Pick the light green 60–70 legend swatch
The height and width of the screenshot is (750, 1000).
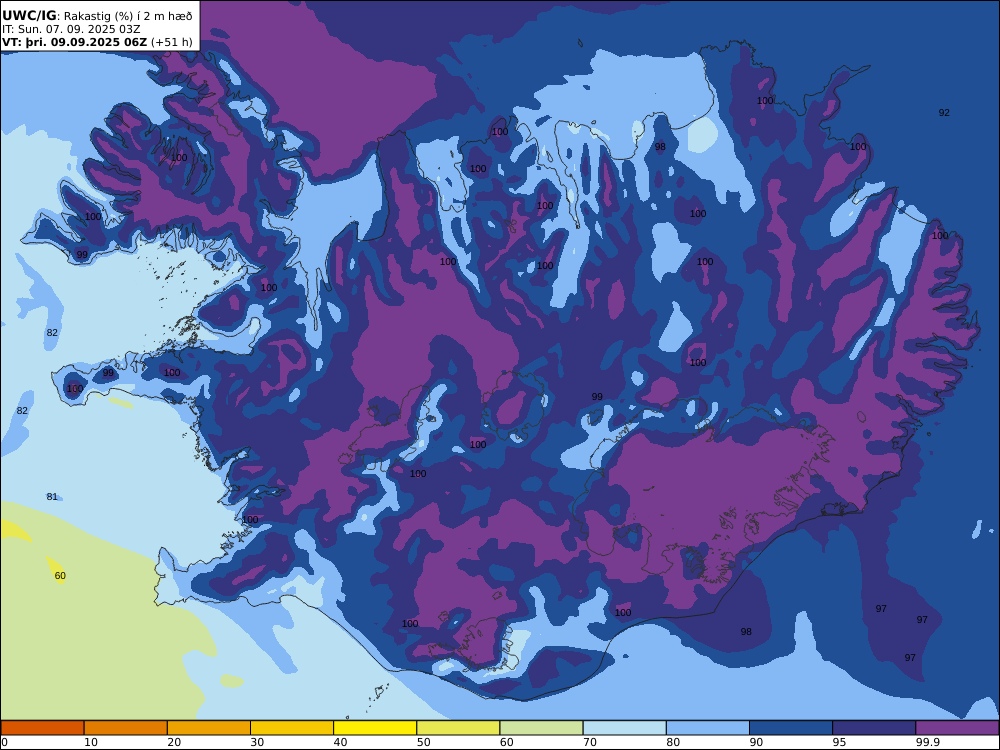tap(541, 728)
